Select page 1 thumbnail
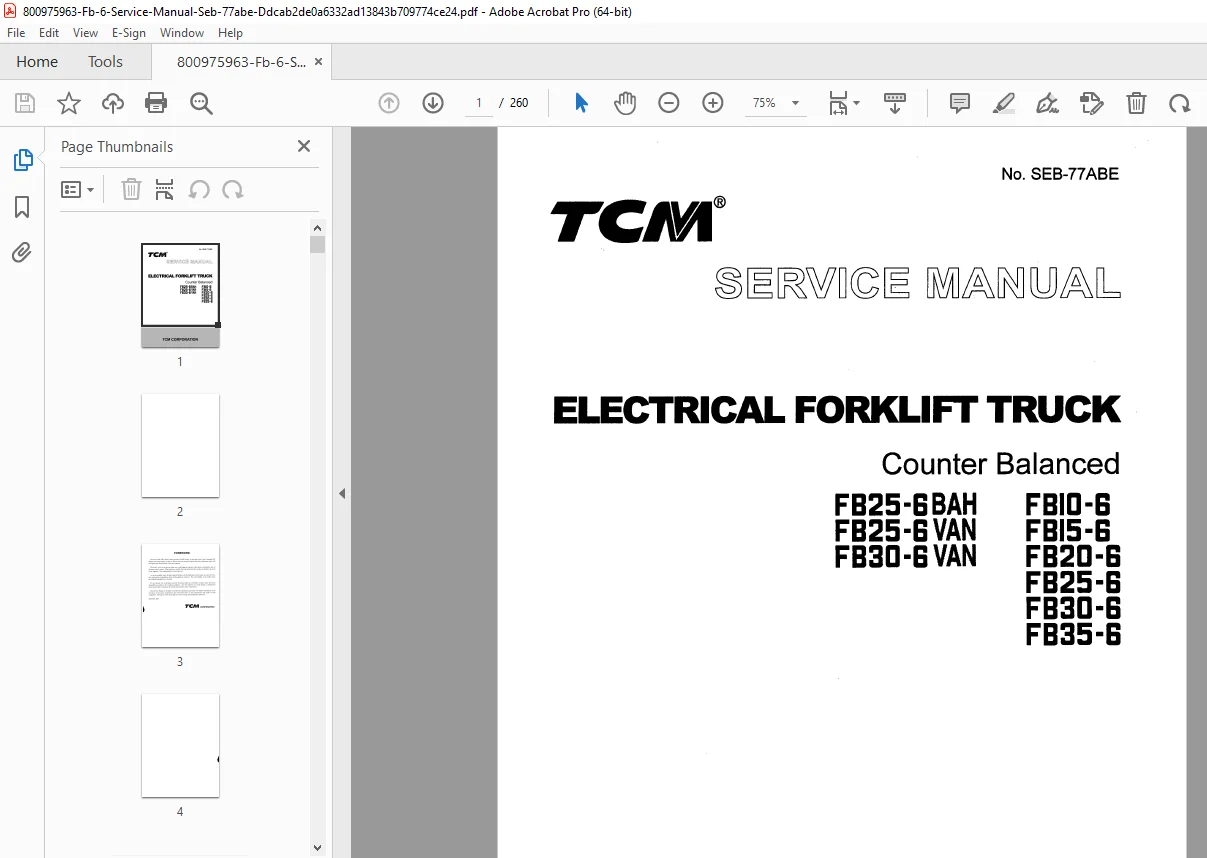Viewport: 1207px width, 858px height. point(180,295)
